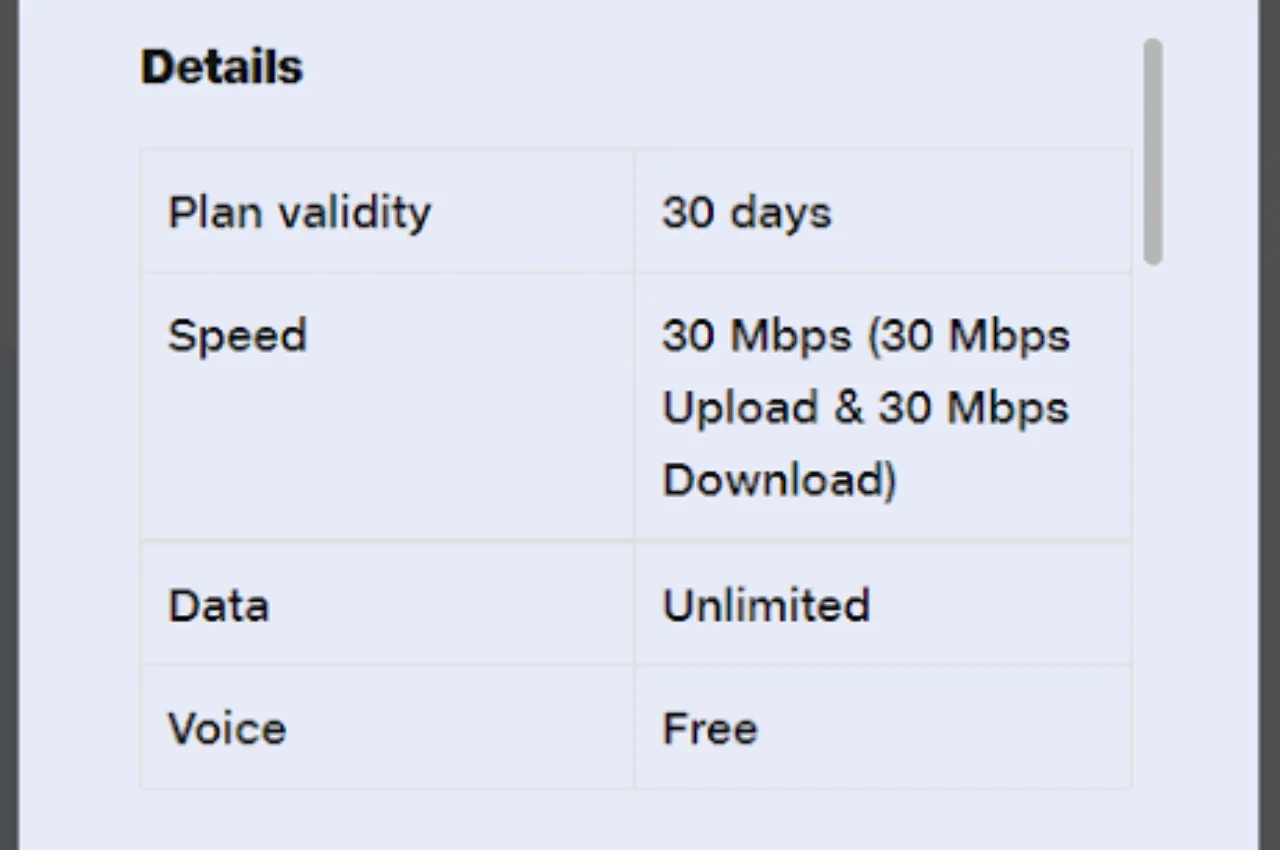Click the dark overlay right of panel
The image size is (1280, 850).
coord(1270,425)
